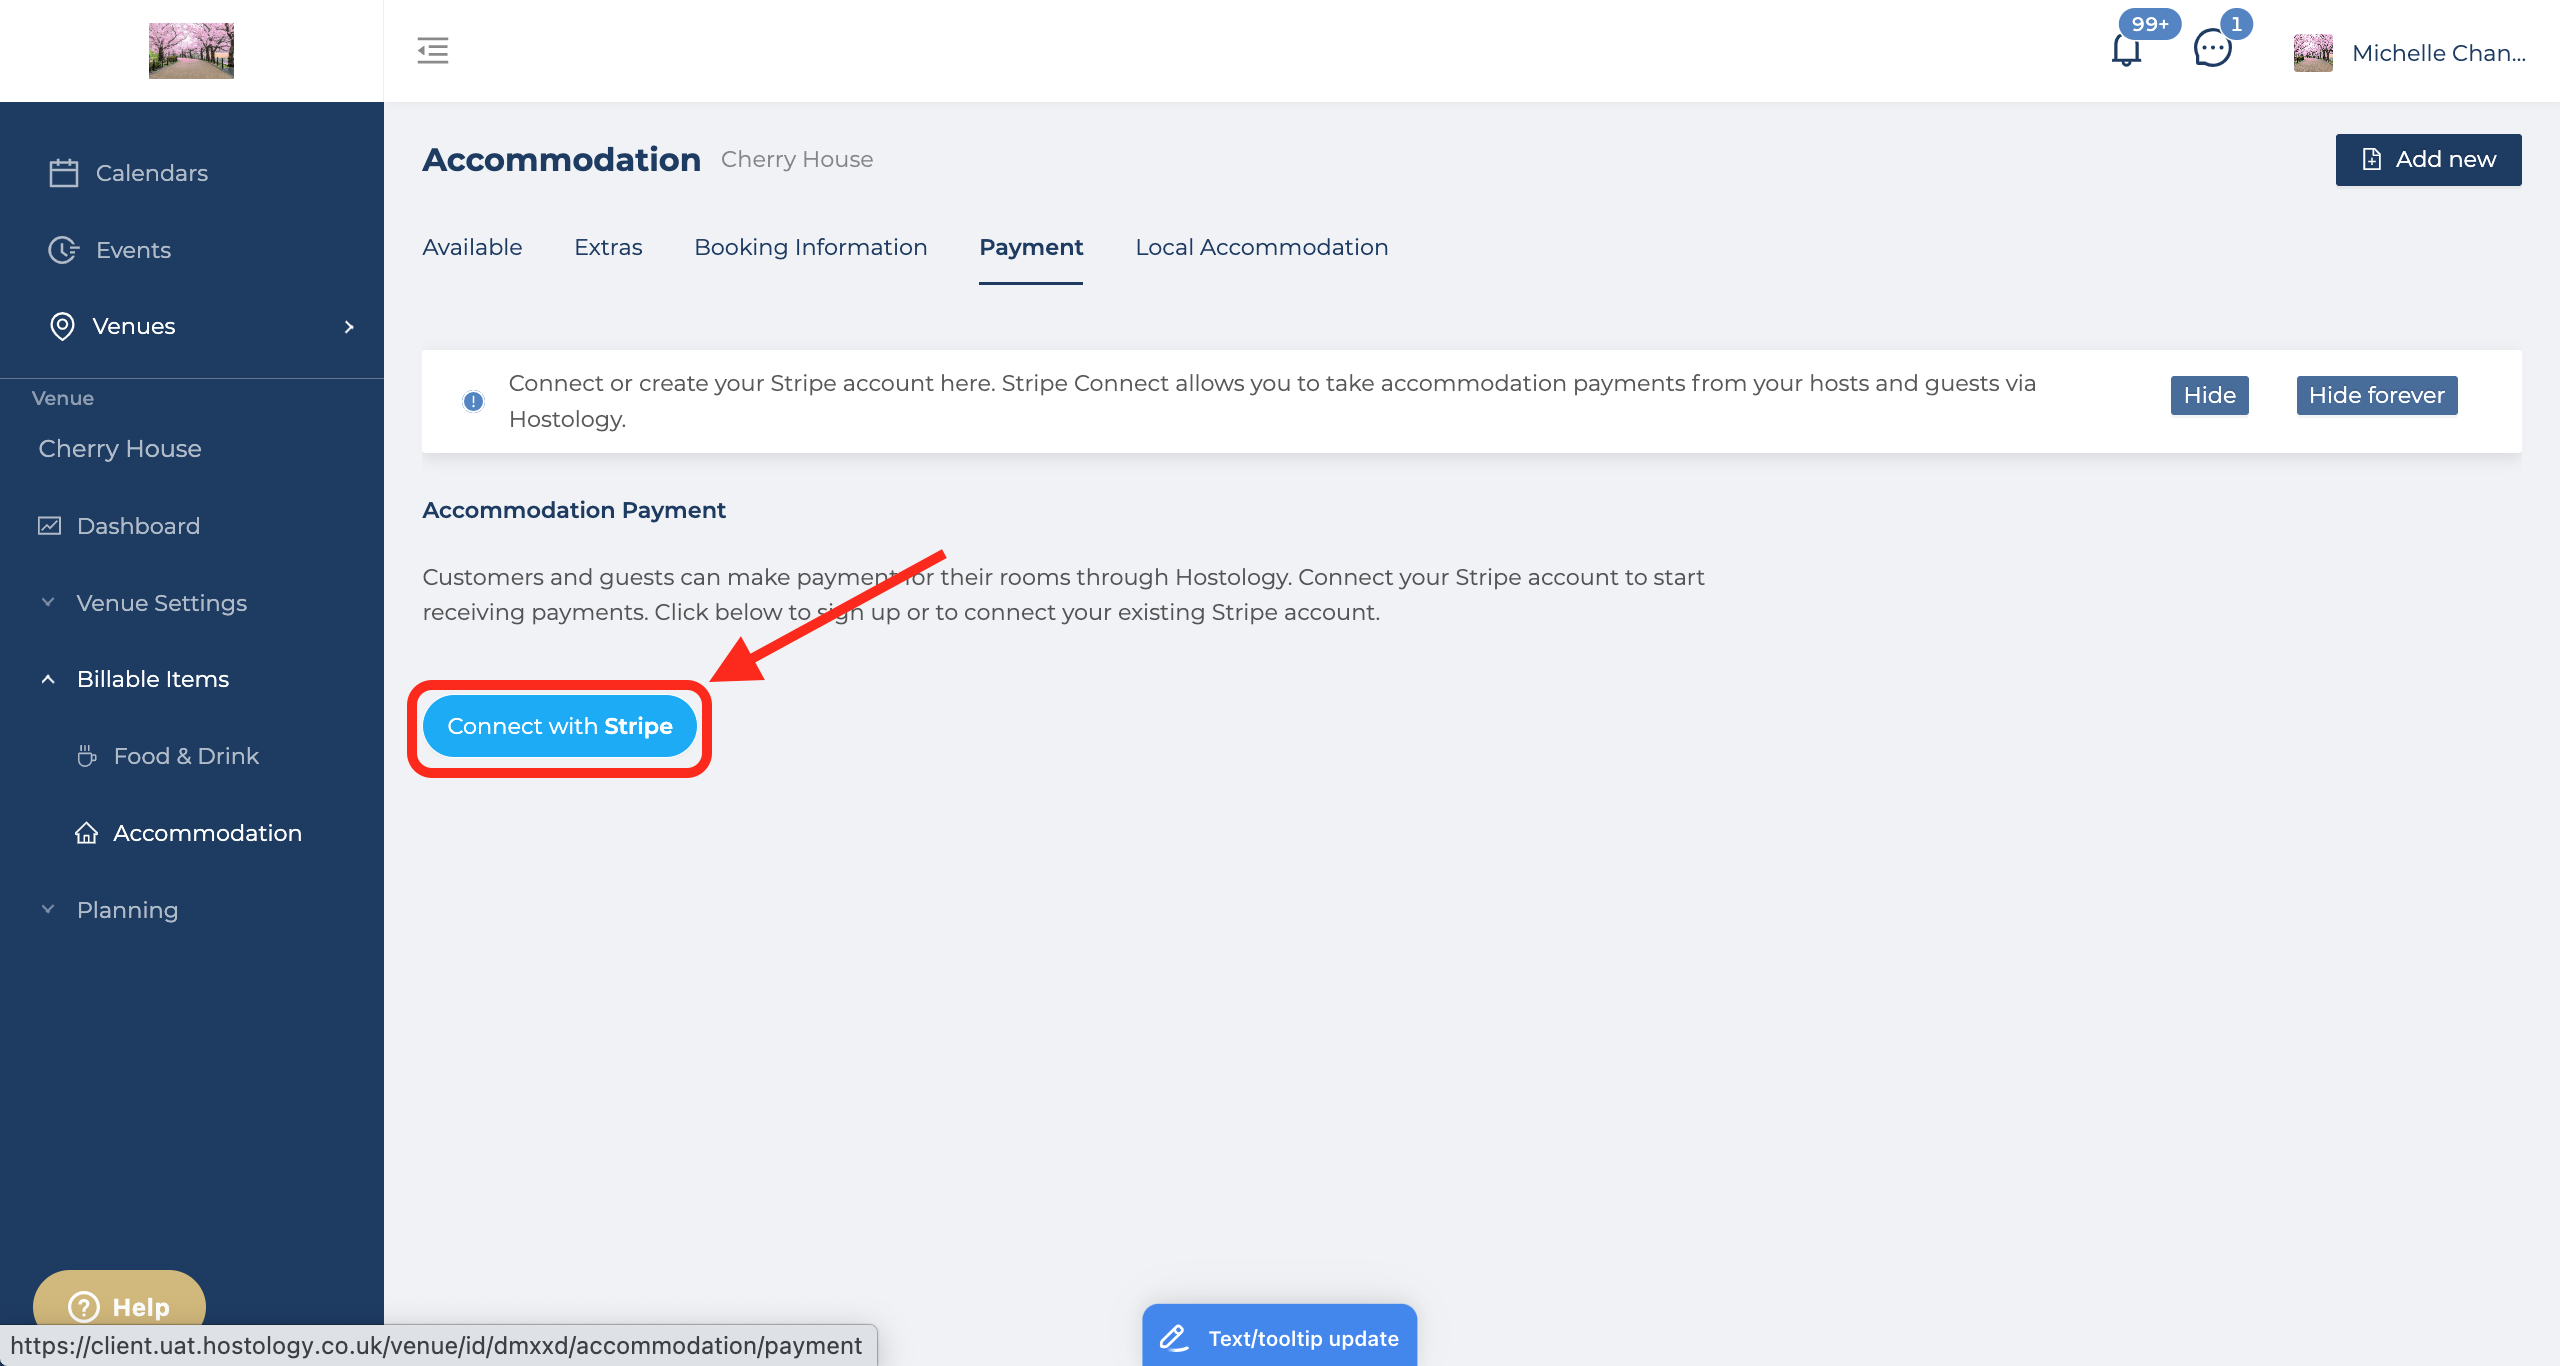The image size is (2560, 1366).
Task: Collapse the Billable Items section
Action: tap(47, 678)
